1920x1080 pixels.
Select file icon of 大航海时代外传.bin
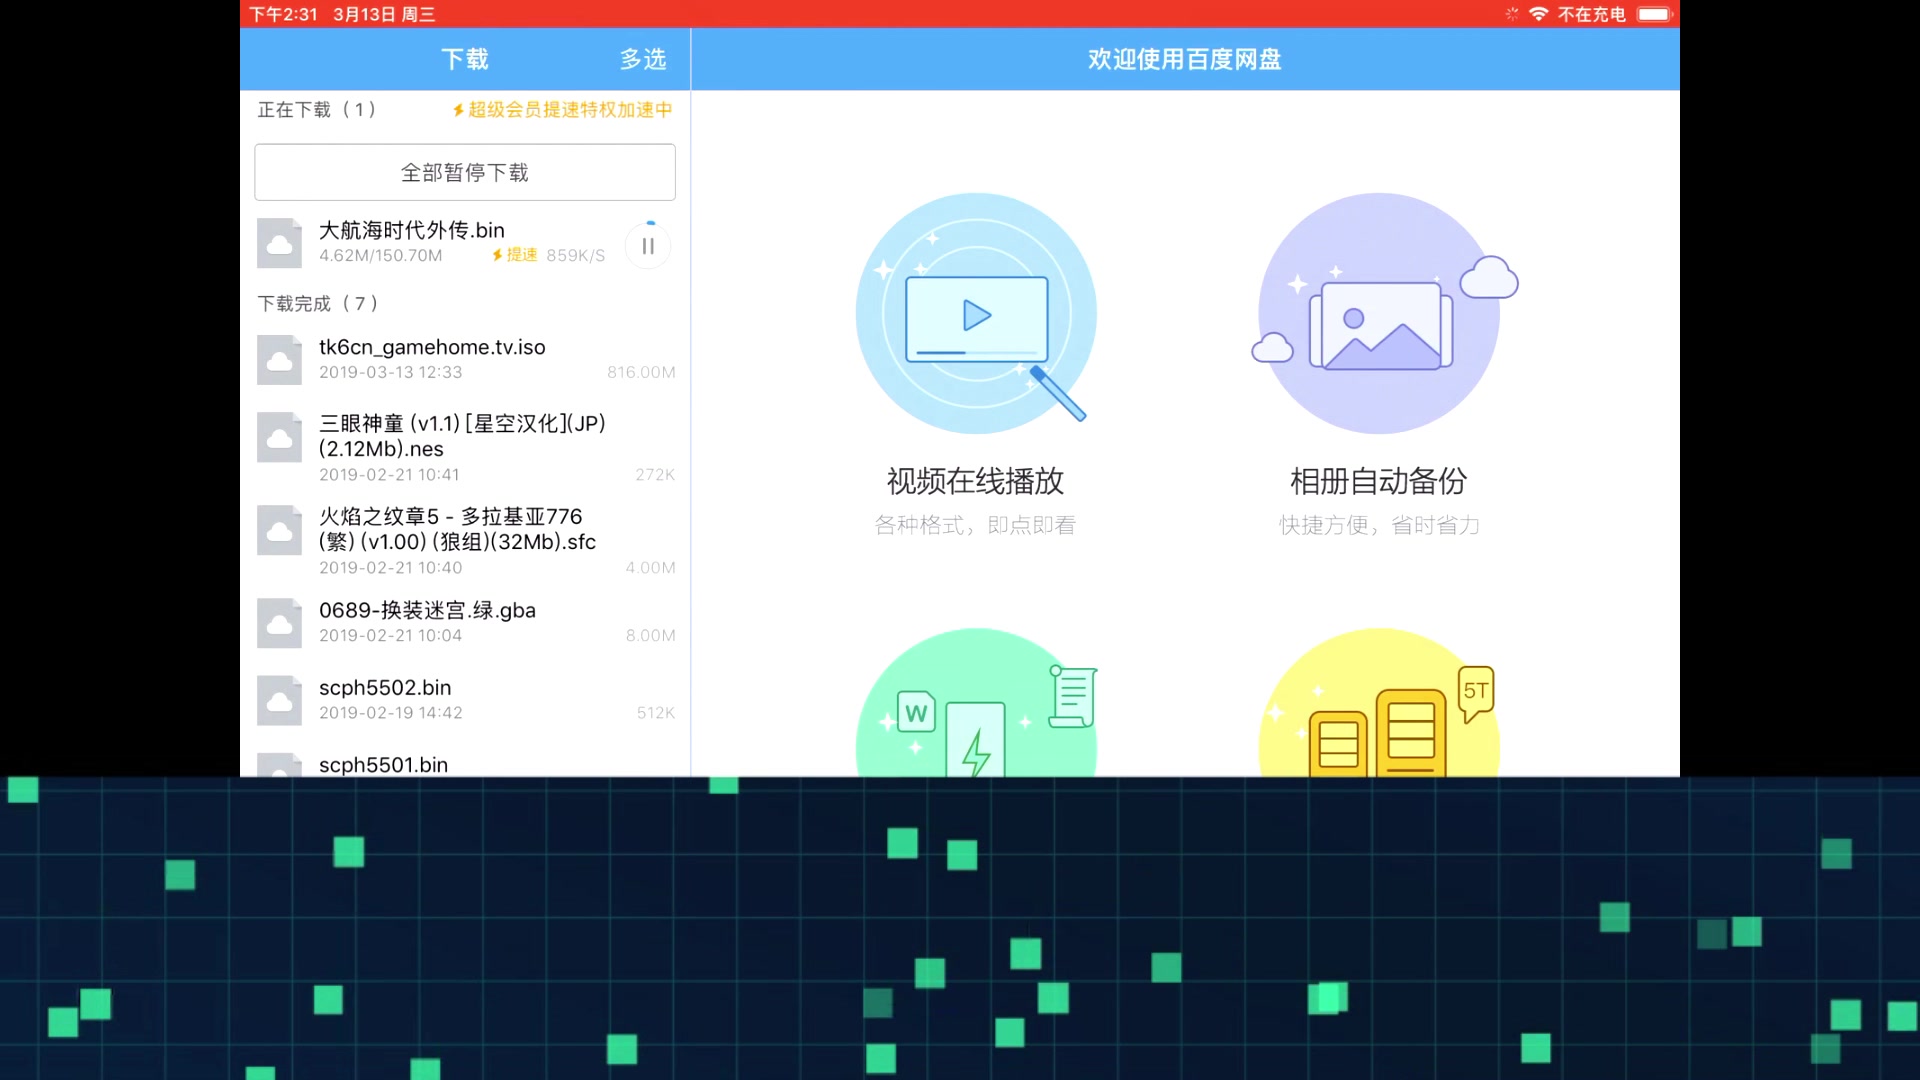(x=279, y=243)
